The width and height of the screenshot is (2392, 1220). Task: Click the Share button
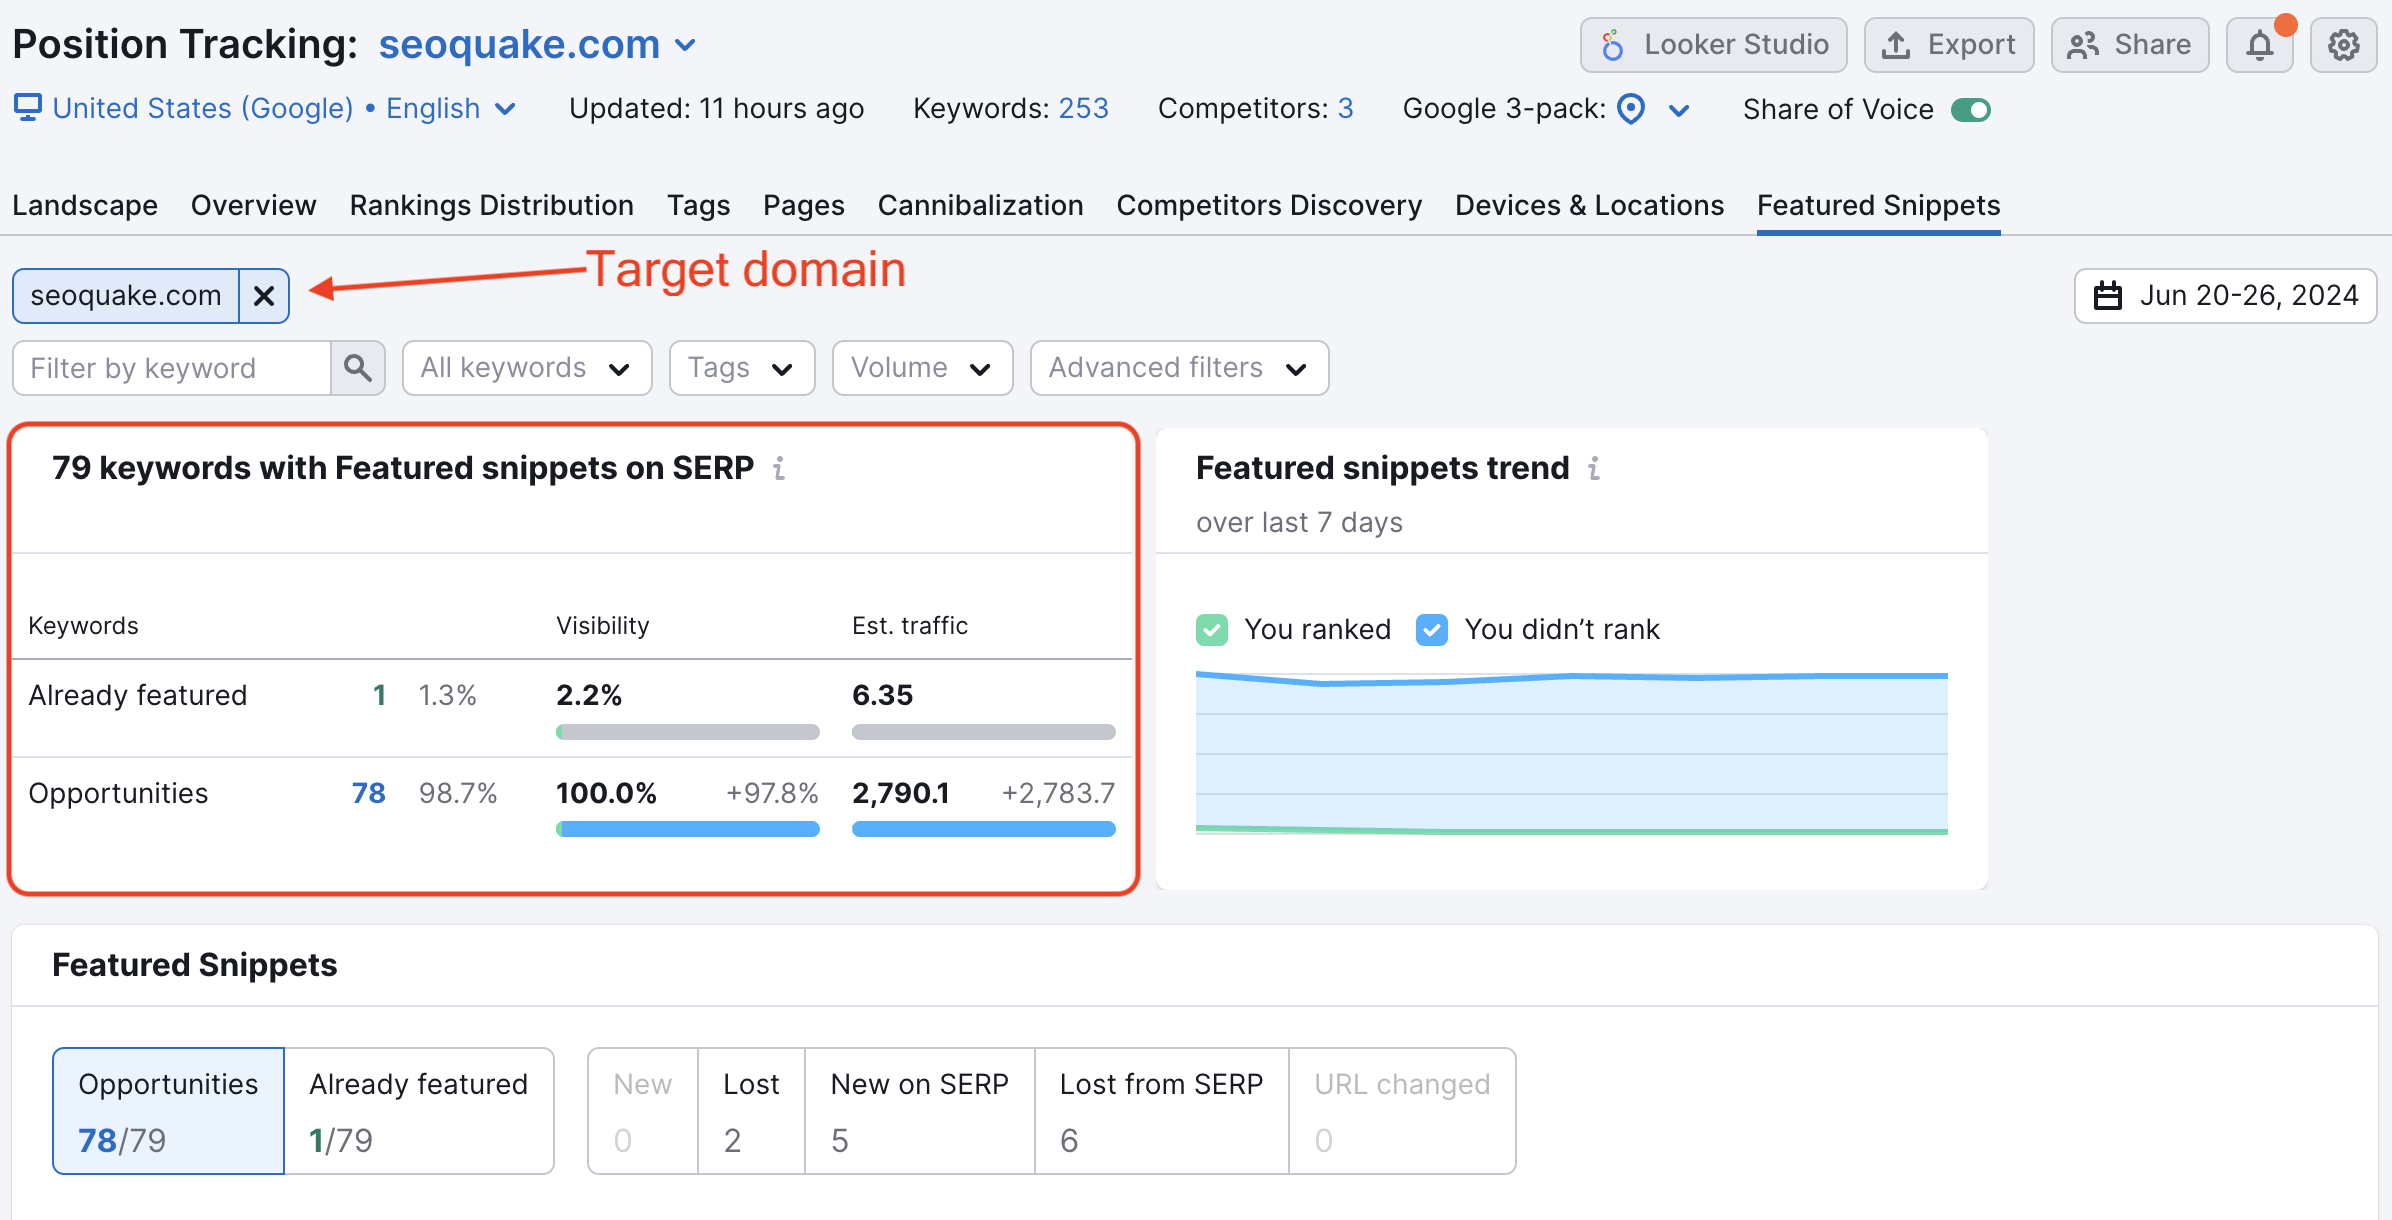(x=2130, y=45)
